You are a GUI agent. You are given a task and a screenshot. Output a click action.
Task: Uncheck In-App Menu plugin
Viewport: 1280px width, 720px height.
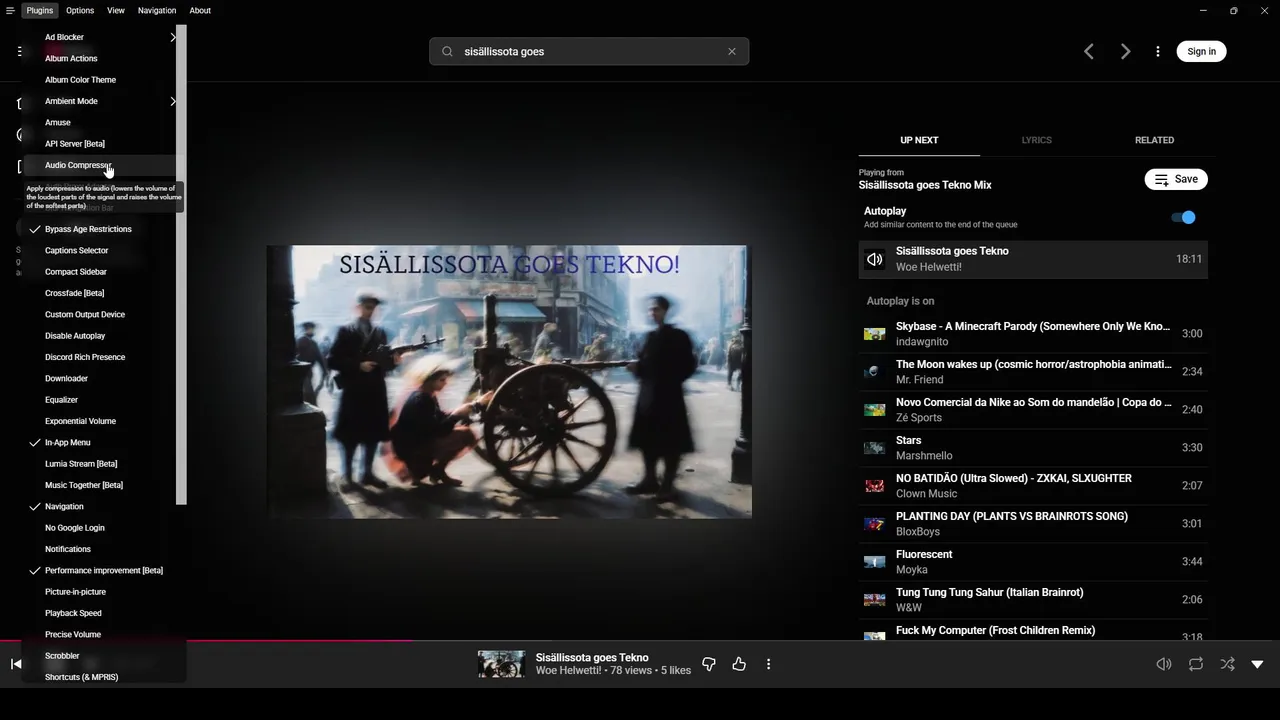coord(68,442)
